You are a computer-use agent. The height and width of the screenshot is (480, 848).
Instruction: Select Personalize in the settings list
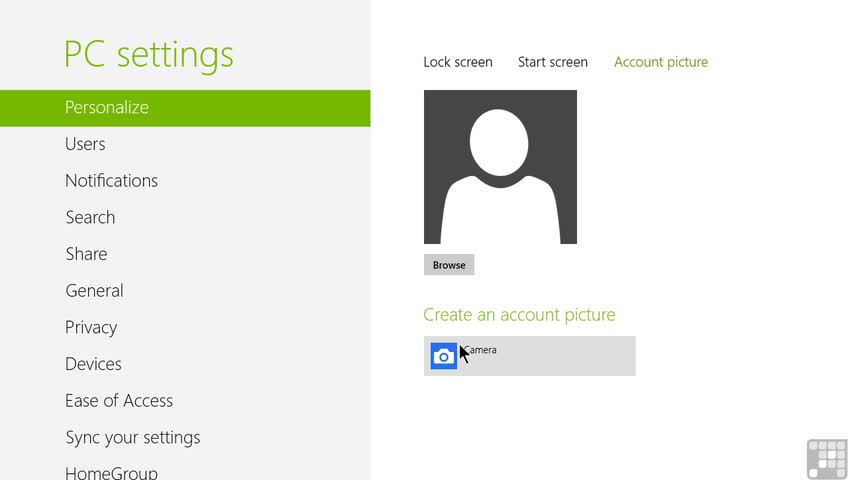pos(185,108)
